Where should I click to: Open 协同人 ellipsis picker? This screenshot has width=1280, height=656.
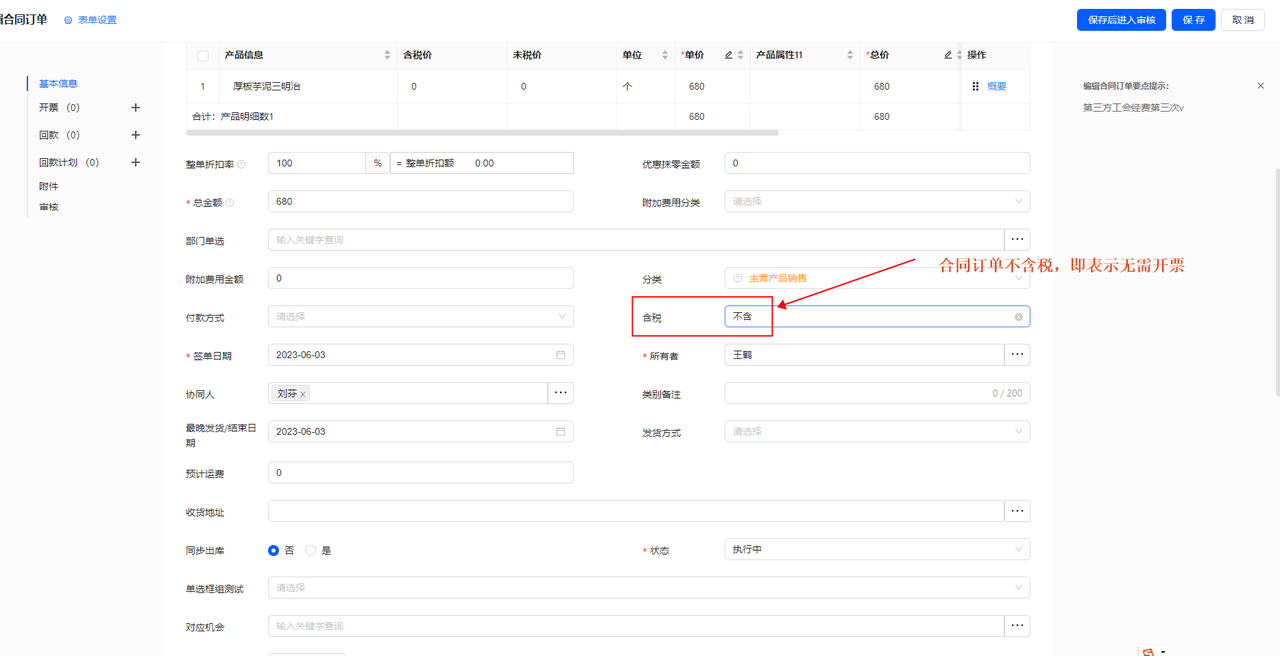click(x=561, y=393)
